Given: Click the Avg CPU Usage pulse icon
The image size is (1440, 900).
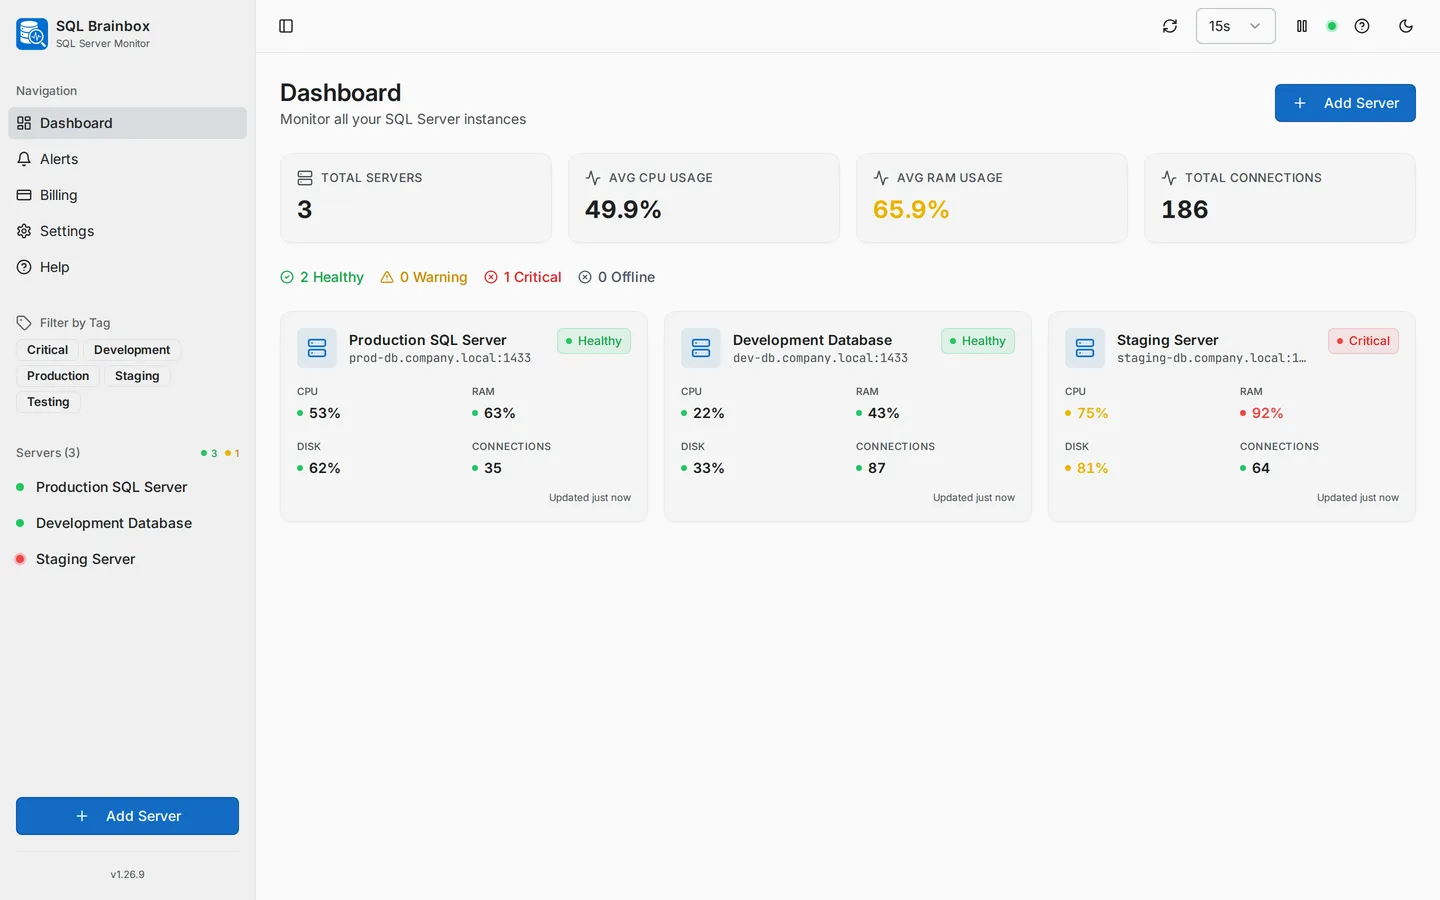Looking at the screenshot, I should (593, 178).
